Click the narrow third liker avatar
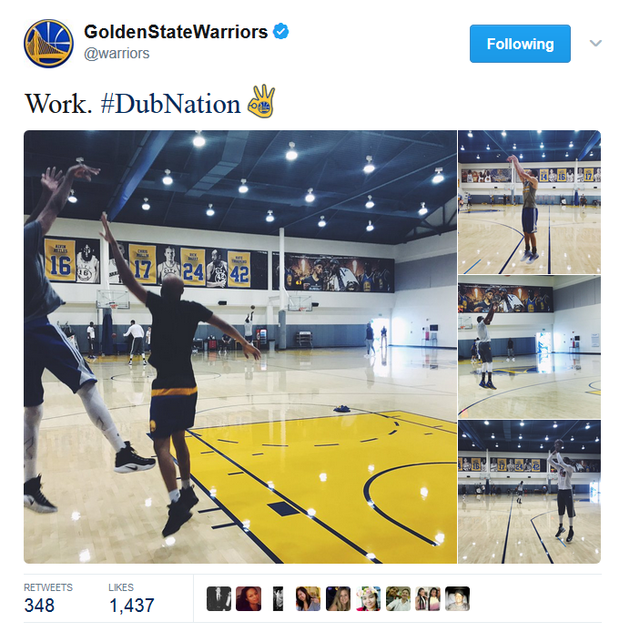 click(278, 599)
